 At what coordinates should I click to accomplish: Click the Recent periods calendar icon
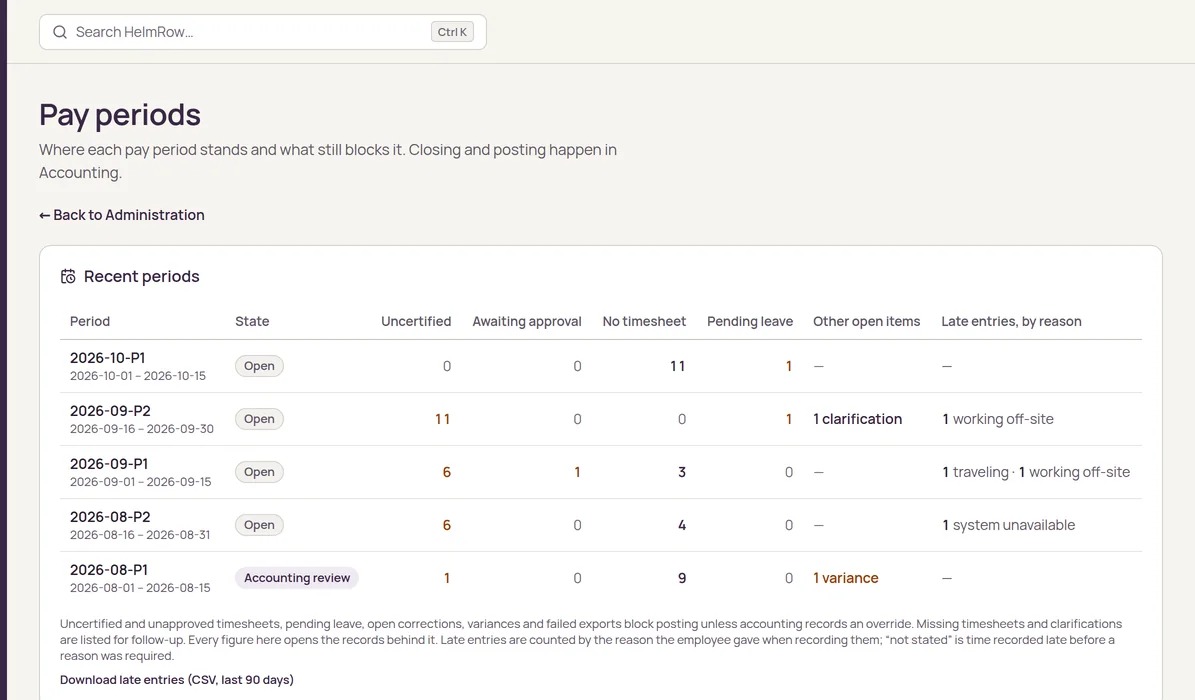coord(68,276)
